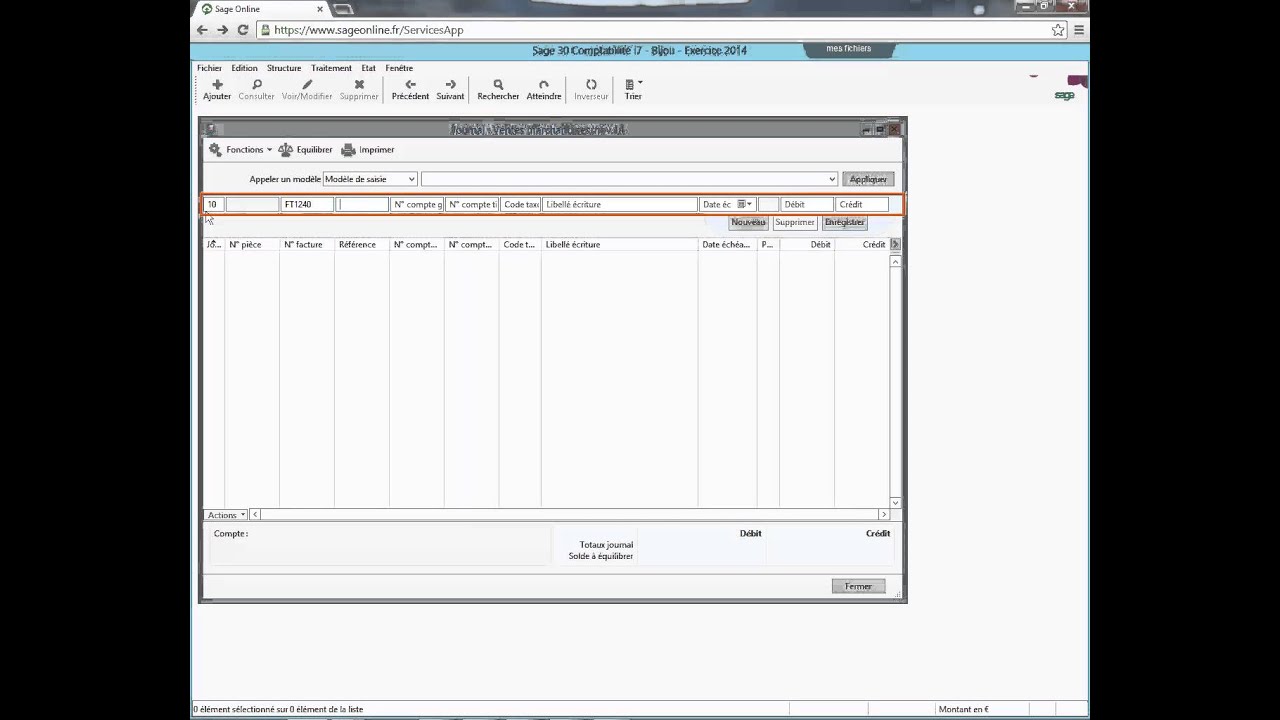The image size is (1280, 720).
Task: Click the day field containing 10
Action: [x=213, y=204]
